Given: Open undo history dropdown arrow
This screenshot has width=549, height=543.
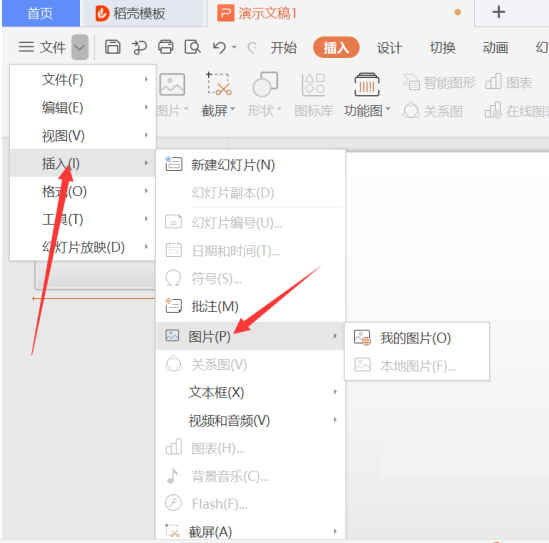Looking at the screenshot, I should pos(234,47).
